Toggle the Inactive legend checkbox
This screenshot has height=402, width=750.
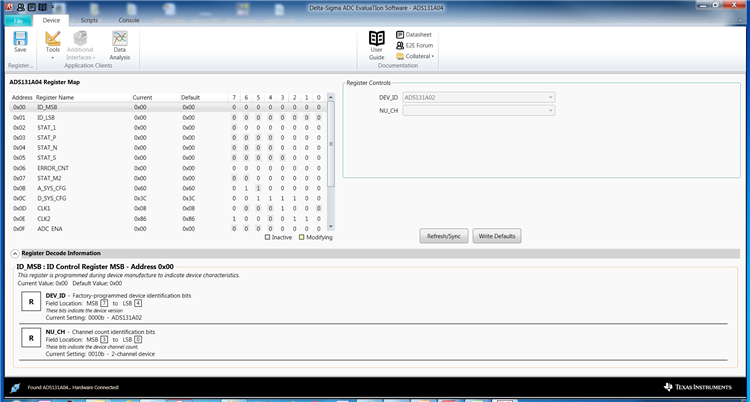point(267,237)
